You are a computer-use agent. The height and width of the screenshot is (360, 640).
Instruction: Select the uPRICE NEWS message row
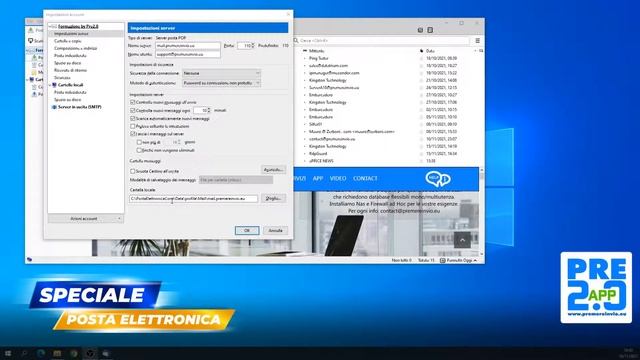(x=389, y=161)
